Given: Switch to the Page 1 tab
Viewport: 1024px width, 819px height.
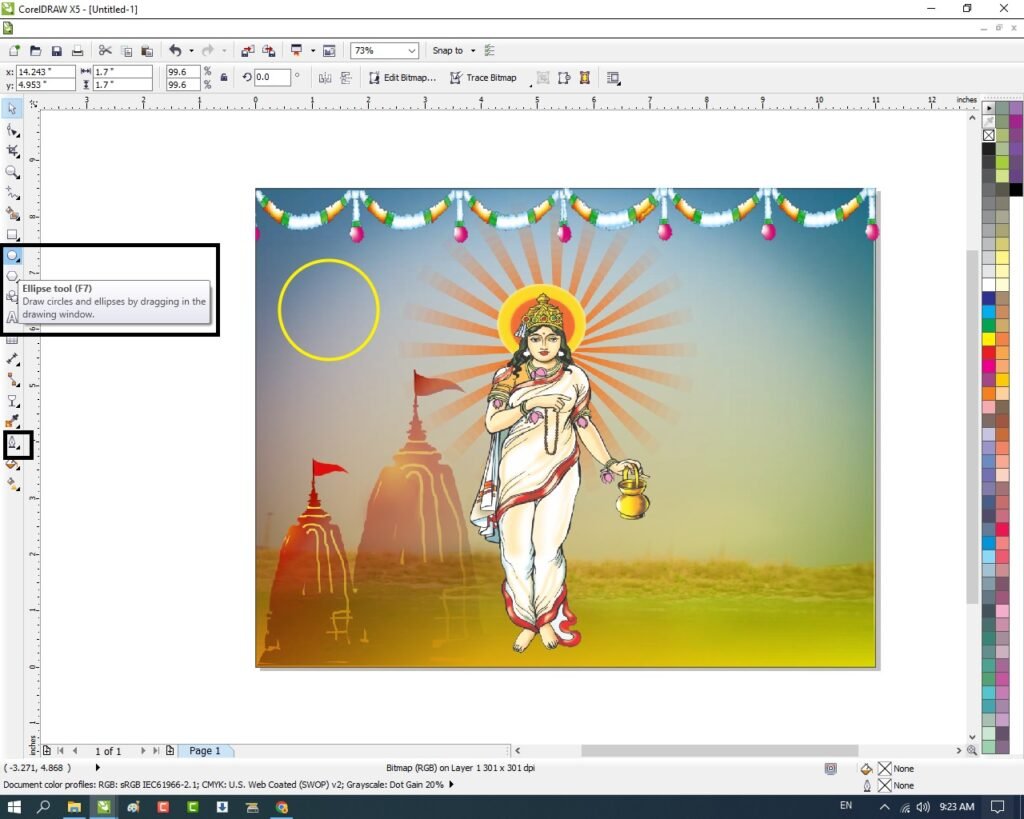Looking at the screenshot, I should (x=205, y=750).
